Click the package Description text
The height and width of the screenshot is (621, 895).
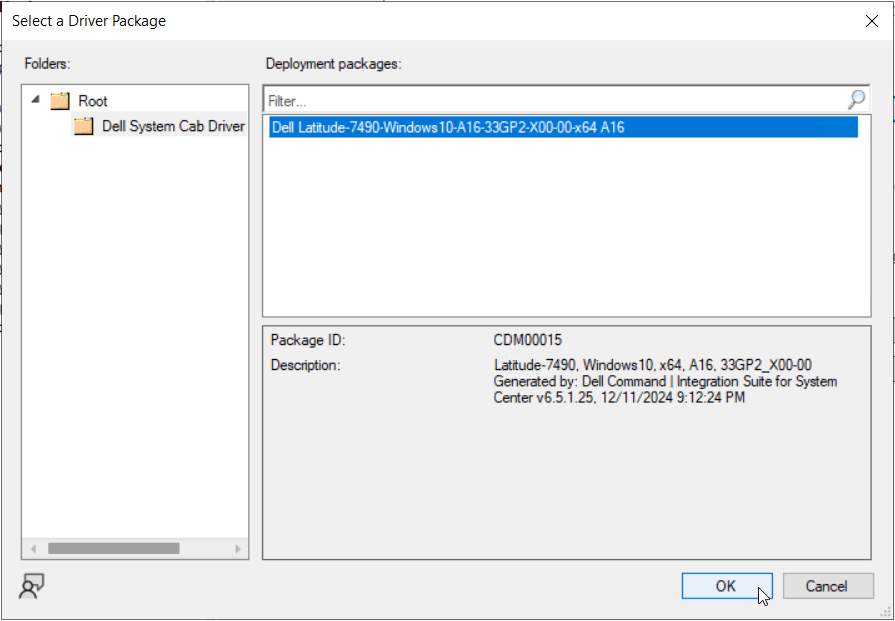(665, 381)
